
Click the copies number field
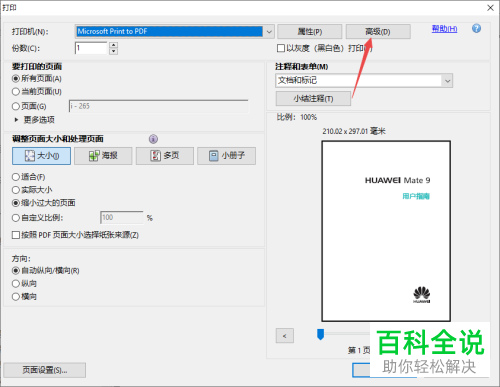tap(91, 48)
